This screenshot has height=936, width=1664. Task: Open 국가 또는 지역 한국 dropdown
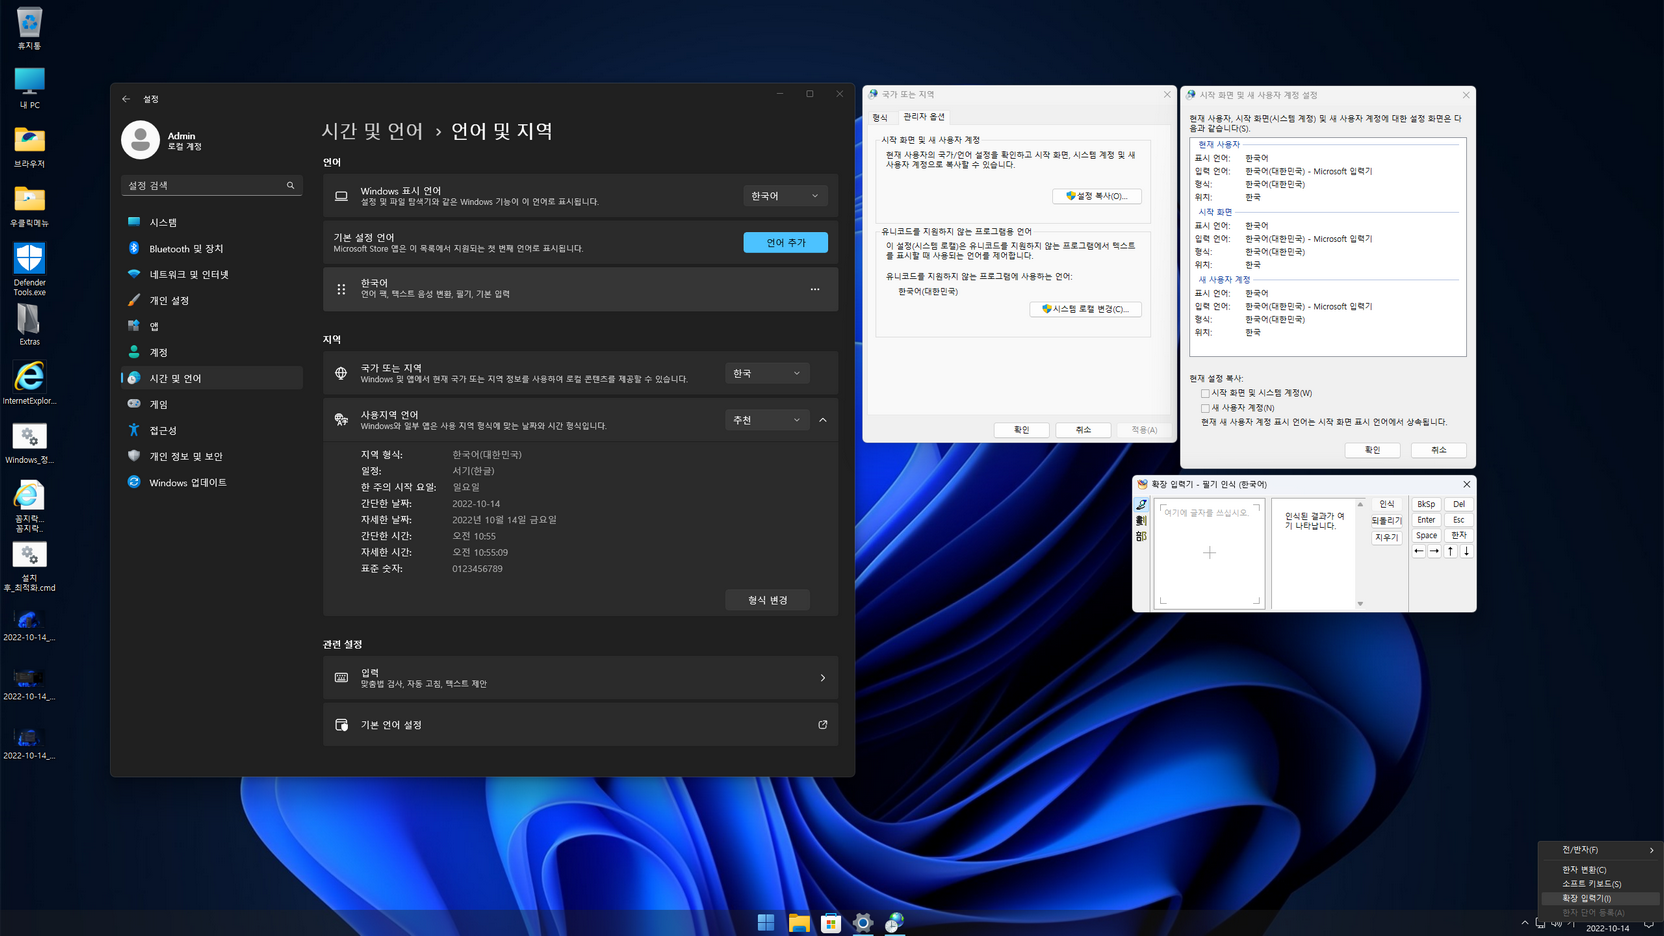pyautogui.click(x=767, y=373)
